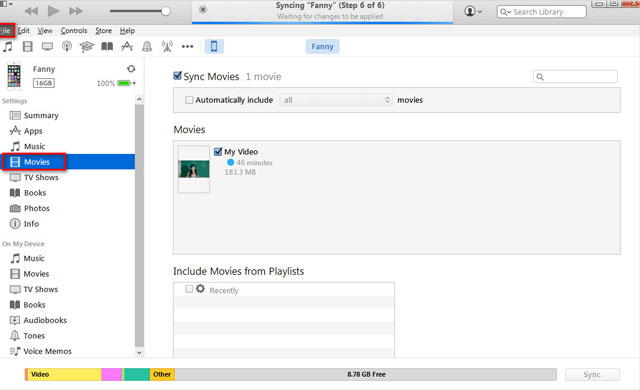
Task: Open the 'all' movies dropdown
Action: coord(336,100)
